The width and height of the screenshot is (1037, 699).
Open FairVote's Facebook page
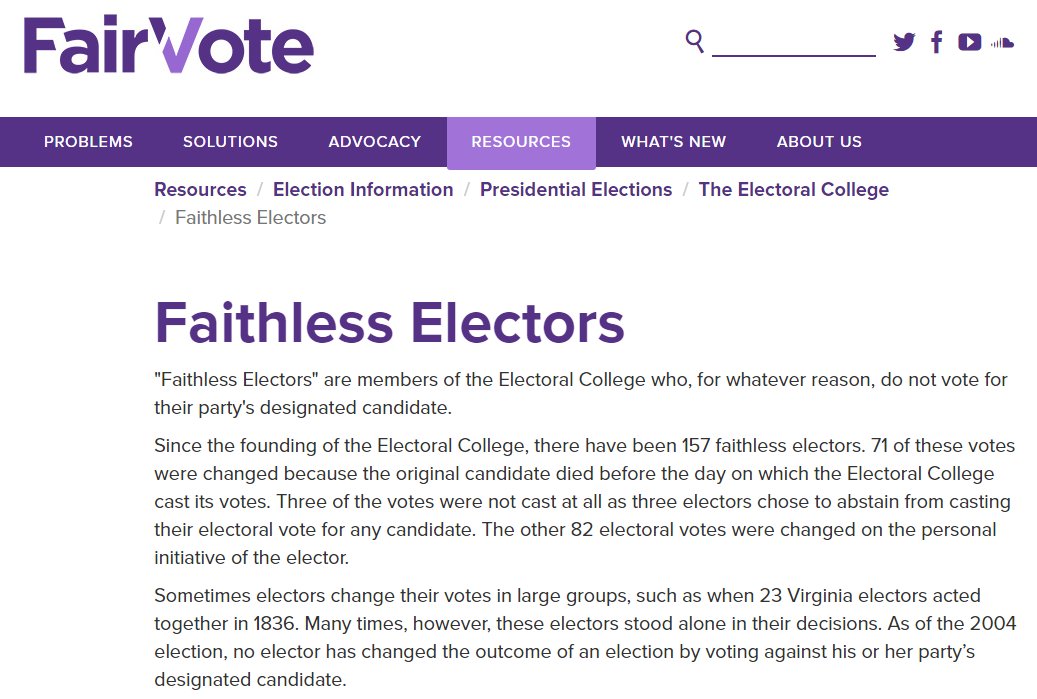[937, 42]
